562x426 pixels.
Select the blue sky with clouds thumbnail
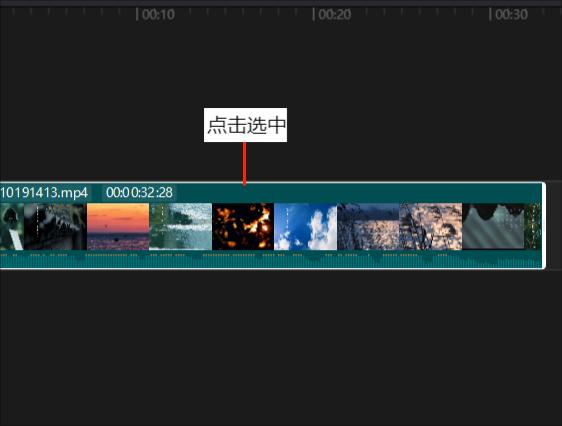coord(305,226)
